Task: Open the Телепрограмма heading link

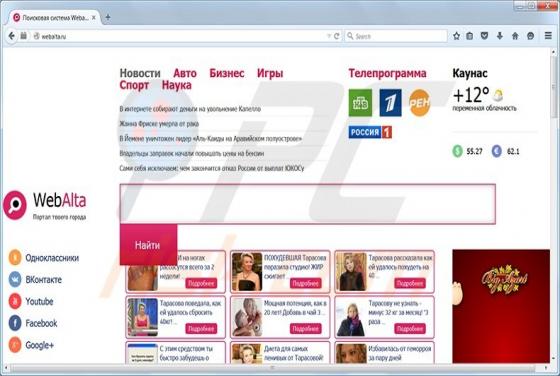Action: (x=388, y=73)
